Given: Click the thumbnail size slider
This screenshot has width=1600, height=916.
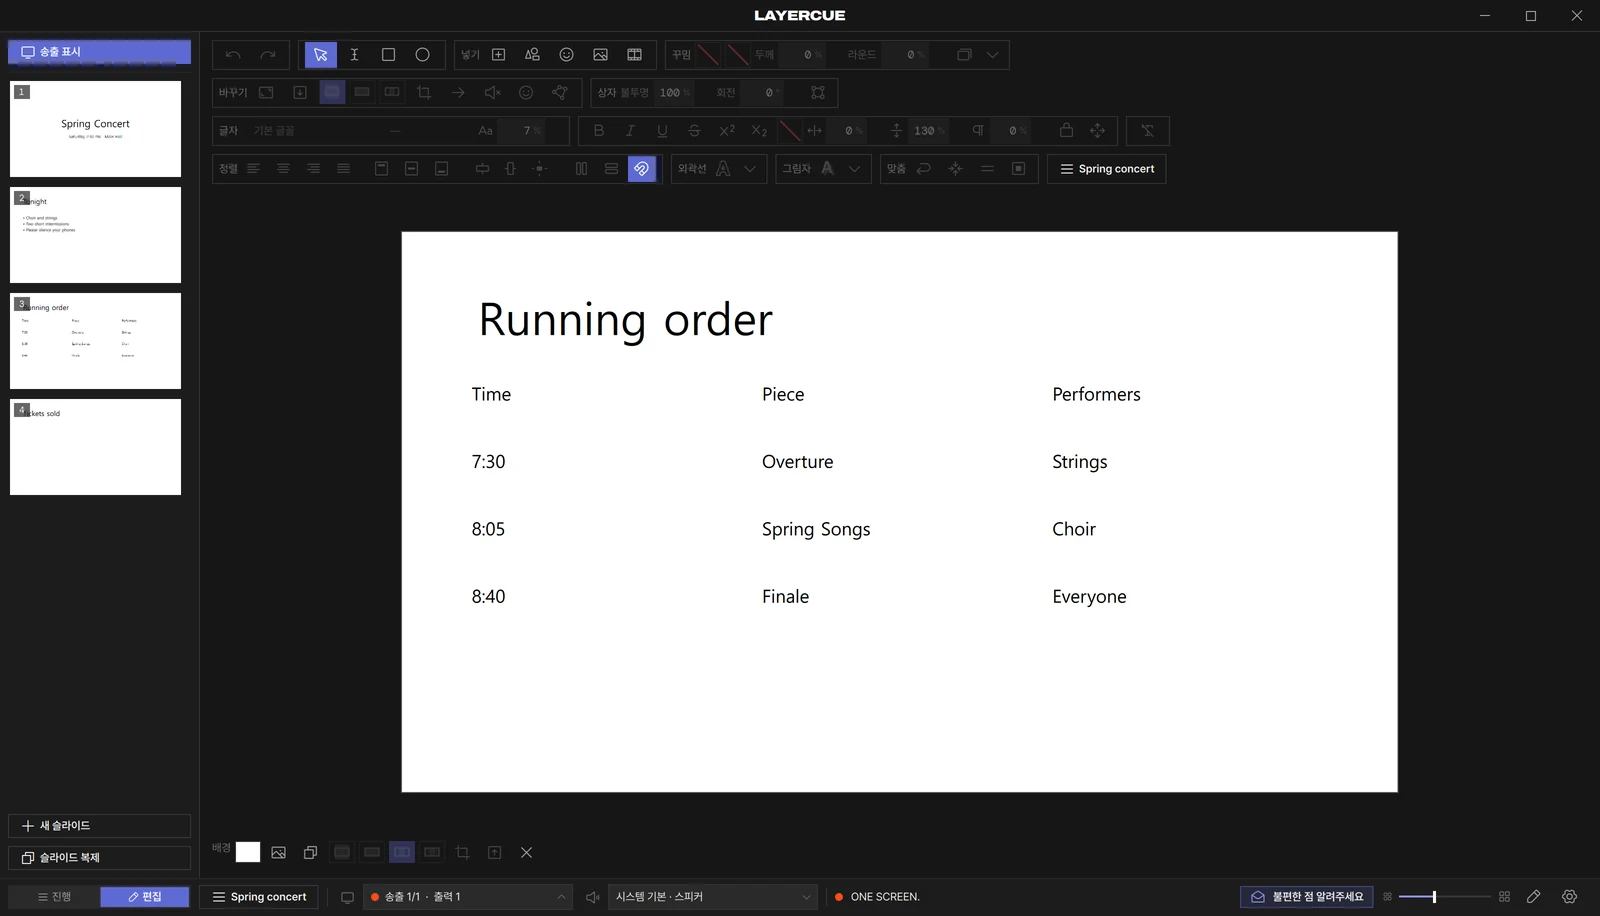Looking at the screenshot, I should (x=1444, y=897).
